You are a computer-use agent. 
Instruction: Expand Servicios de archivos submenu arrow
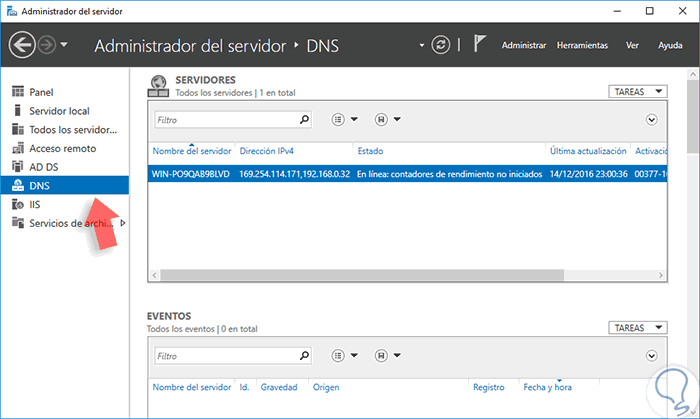[x=123, y=223]
